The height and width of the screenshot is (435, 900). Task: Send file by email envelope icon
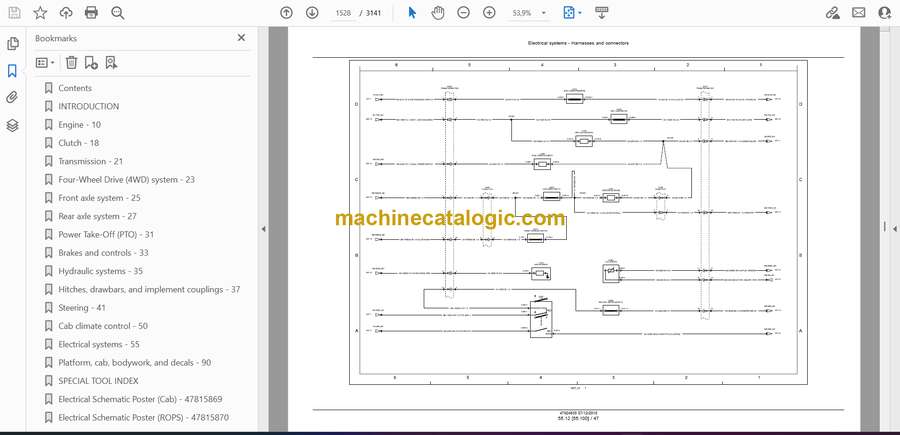click(859, 13)
